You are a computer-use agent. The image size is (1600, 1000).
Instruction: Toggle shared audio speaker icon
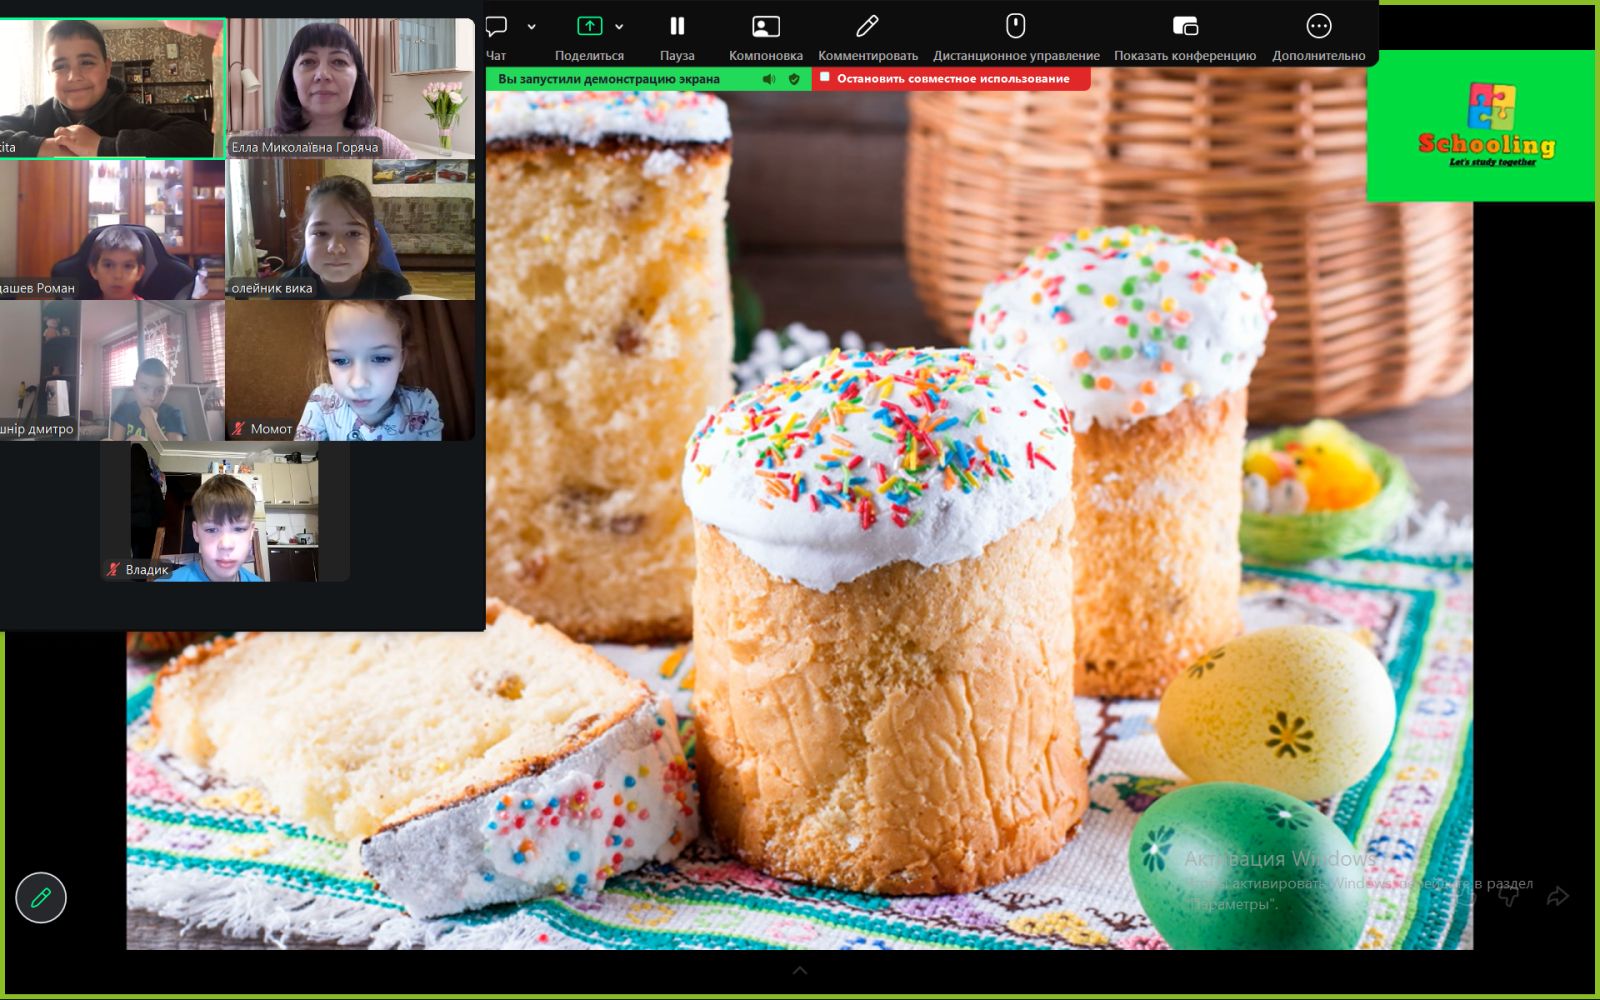tap(768, 79)
